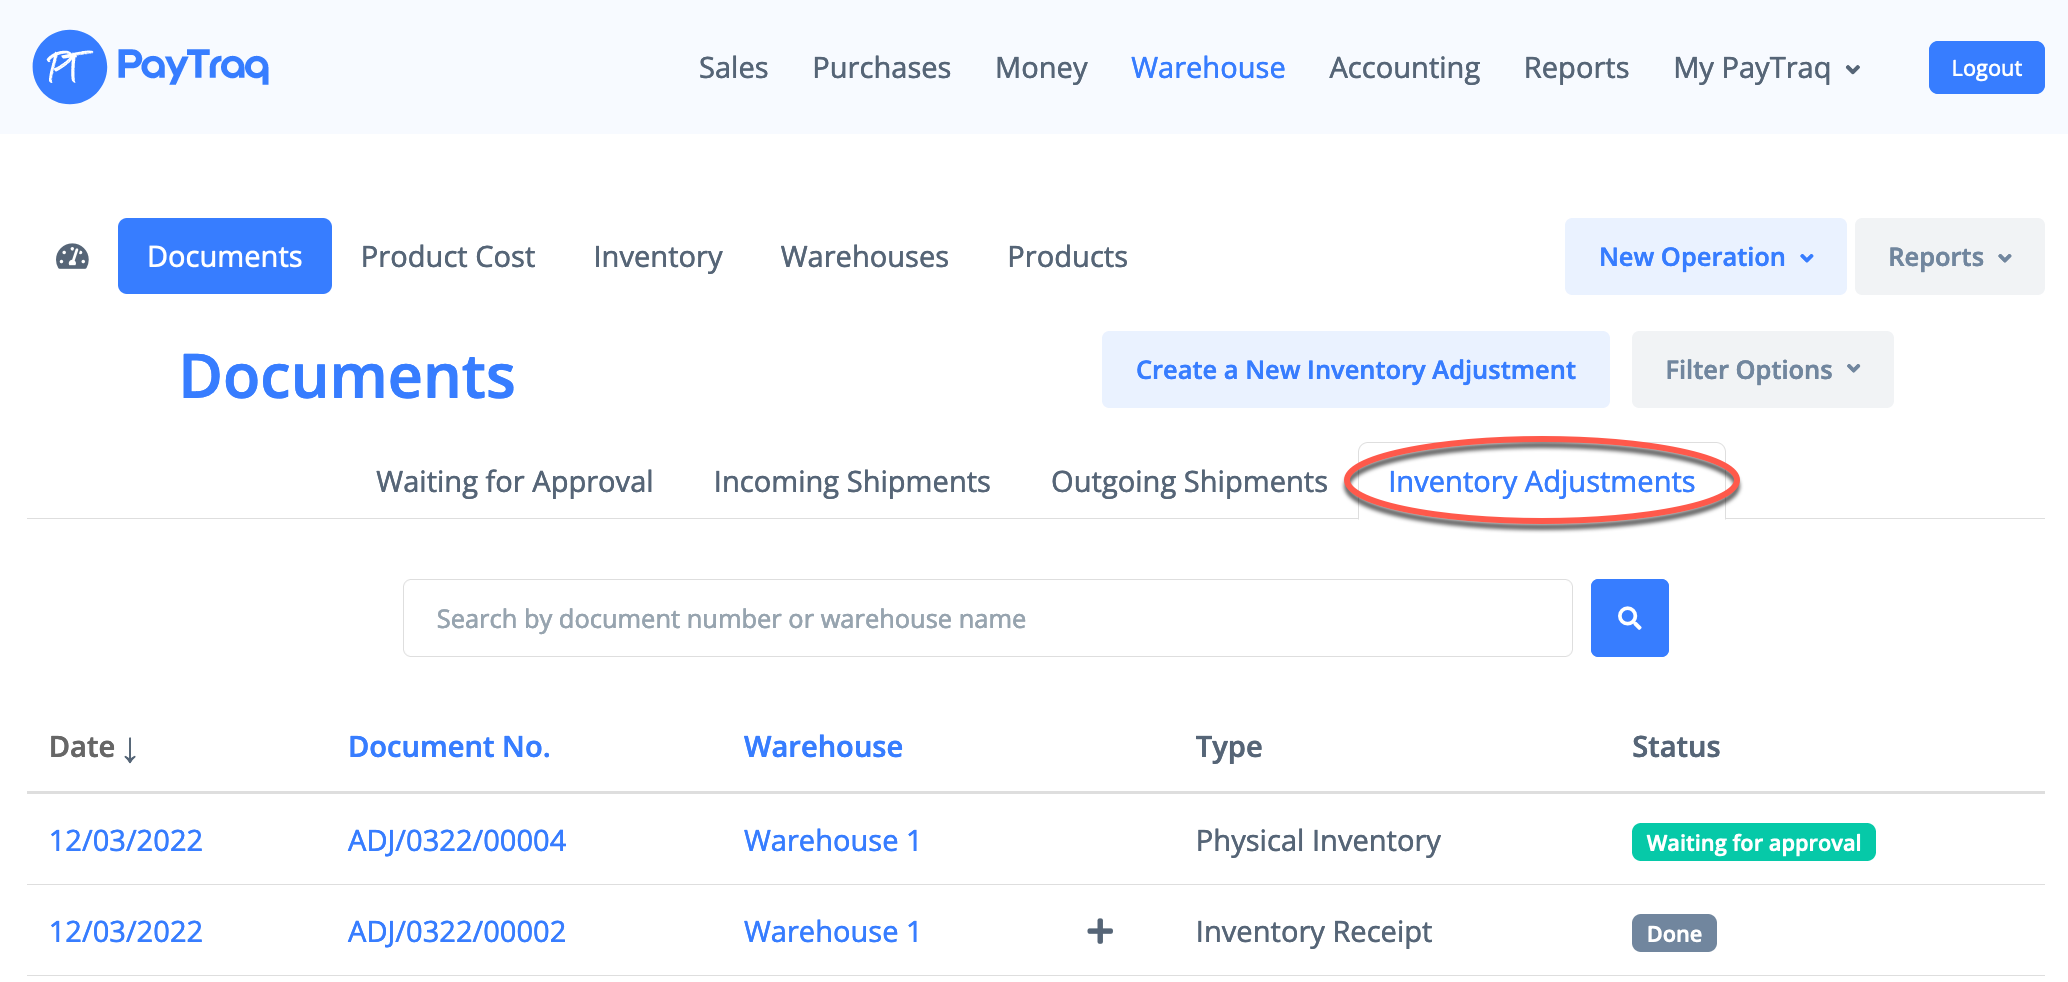
Task: Click the PayTraq logo icon
Action: tap(69, 67)
